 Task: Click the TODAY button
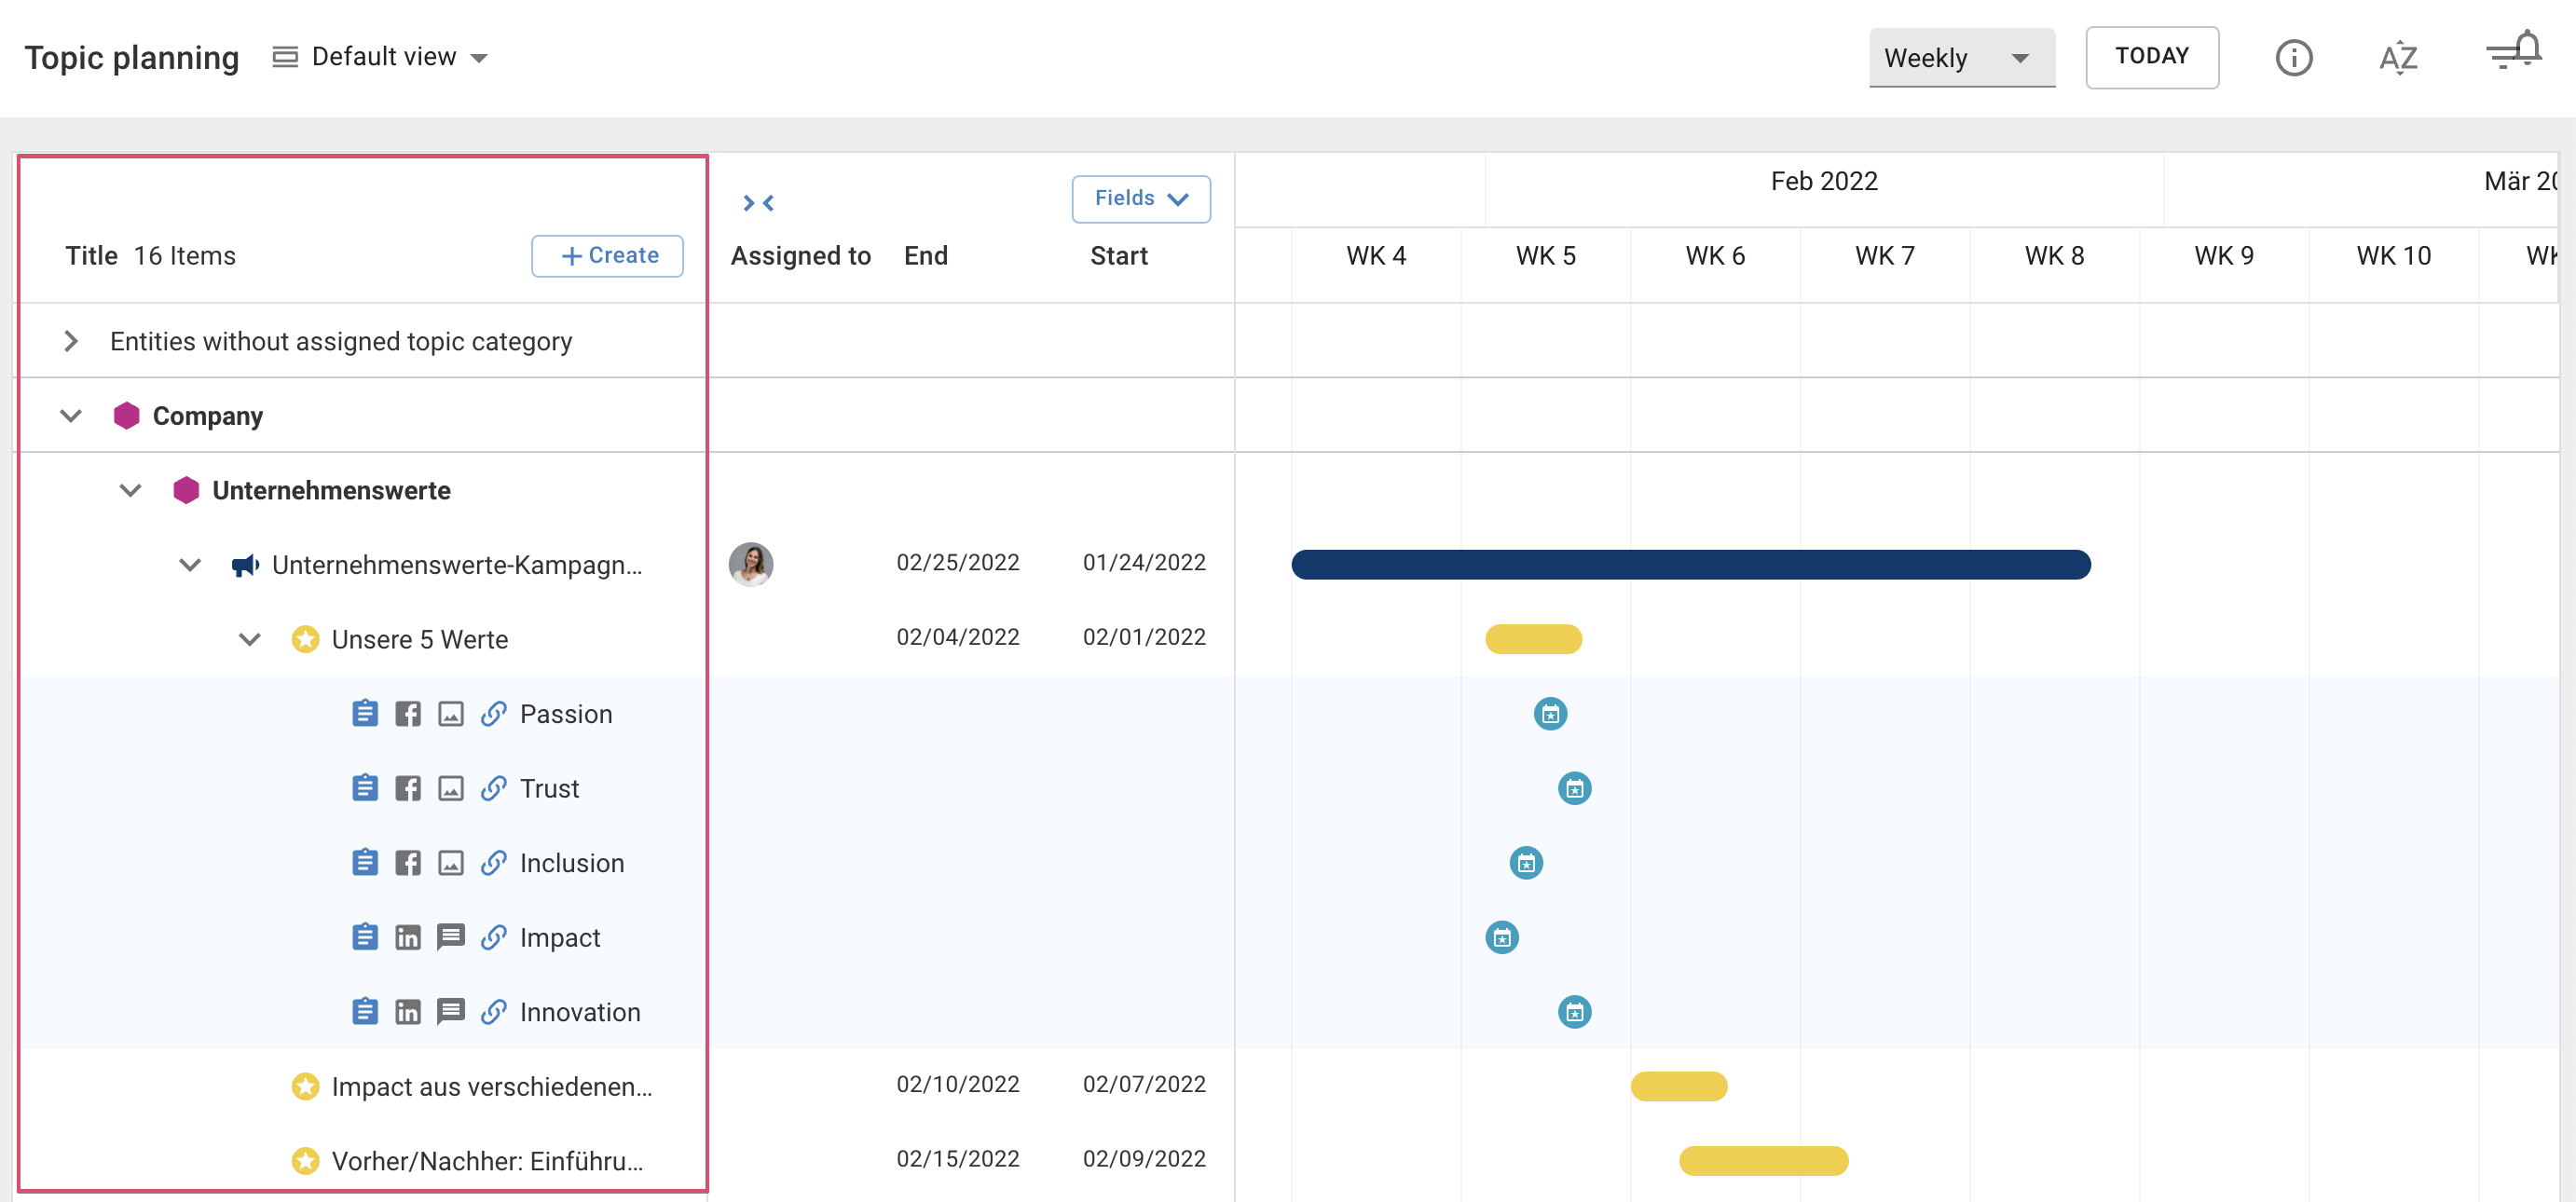point(2152,57)
